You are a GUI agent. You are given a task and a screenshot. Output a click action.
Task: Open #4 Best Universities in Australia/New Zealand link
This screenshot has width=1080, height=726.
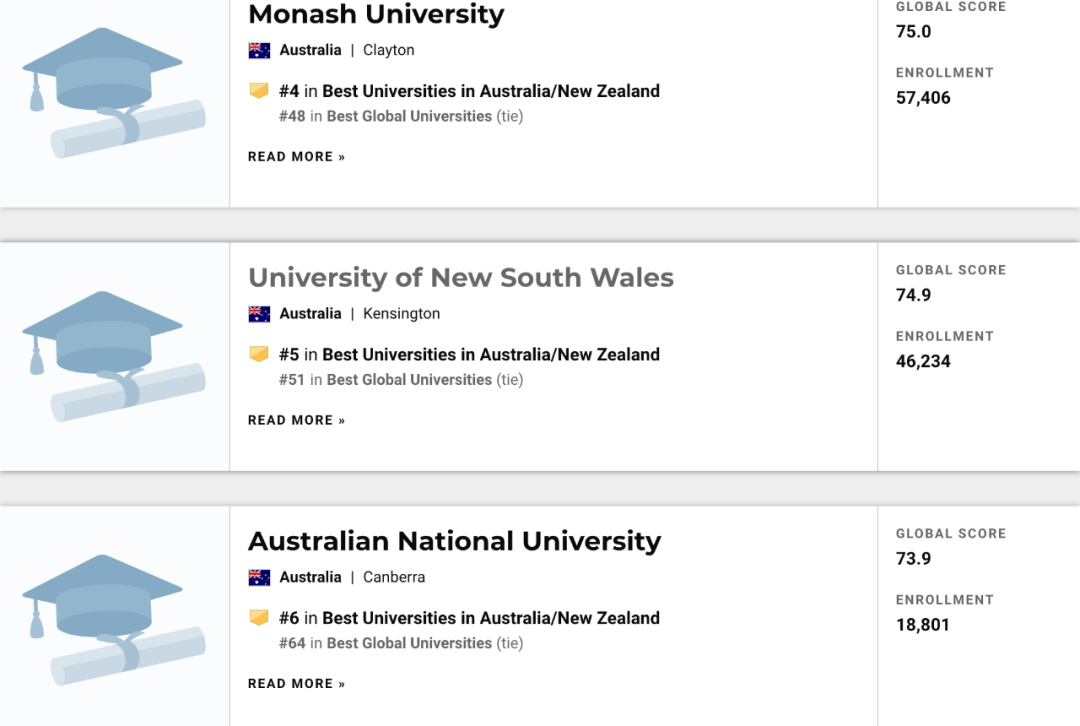coord(490,91)
